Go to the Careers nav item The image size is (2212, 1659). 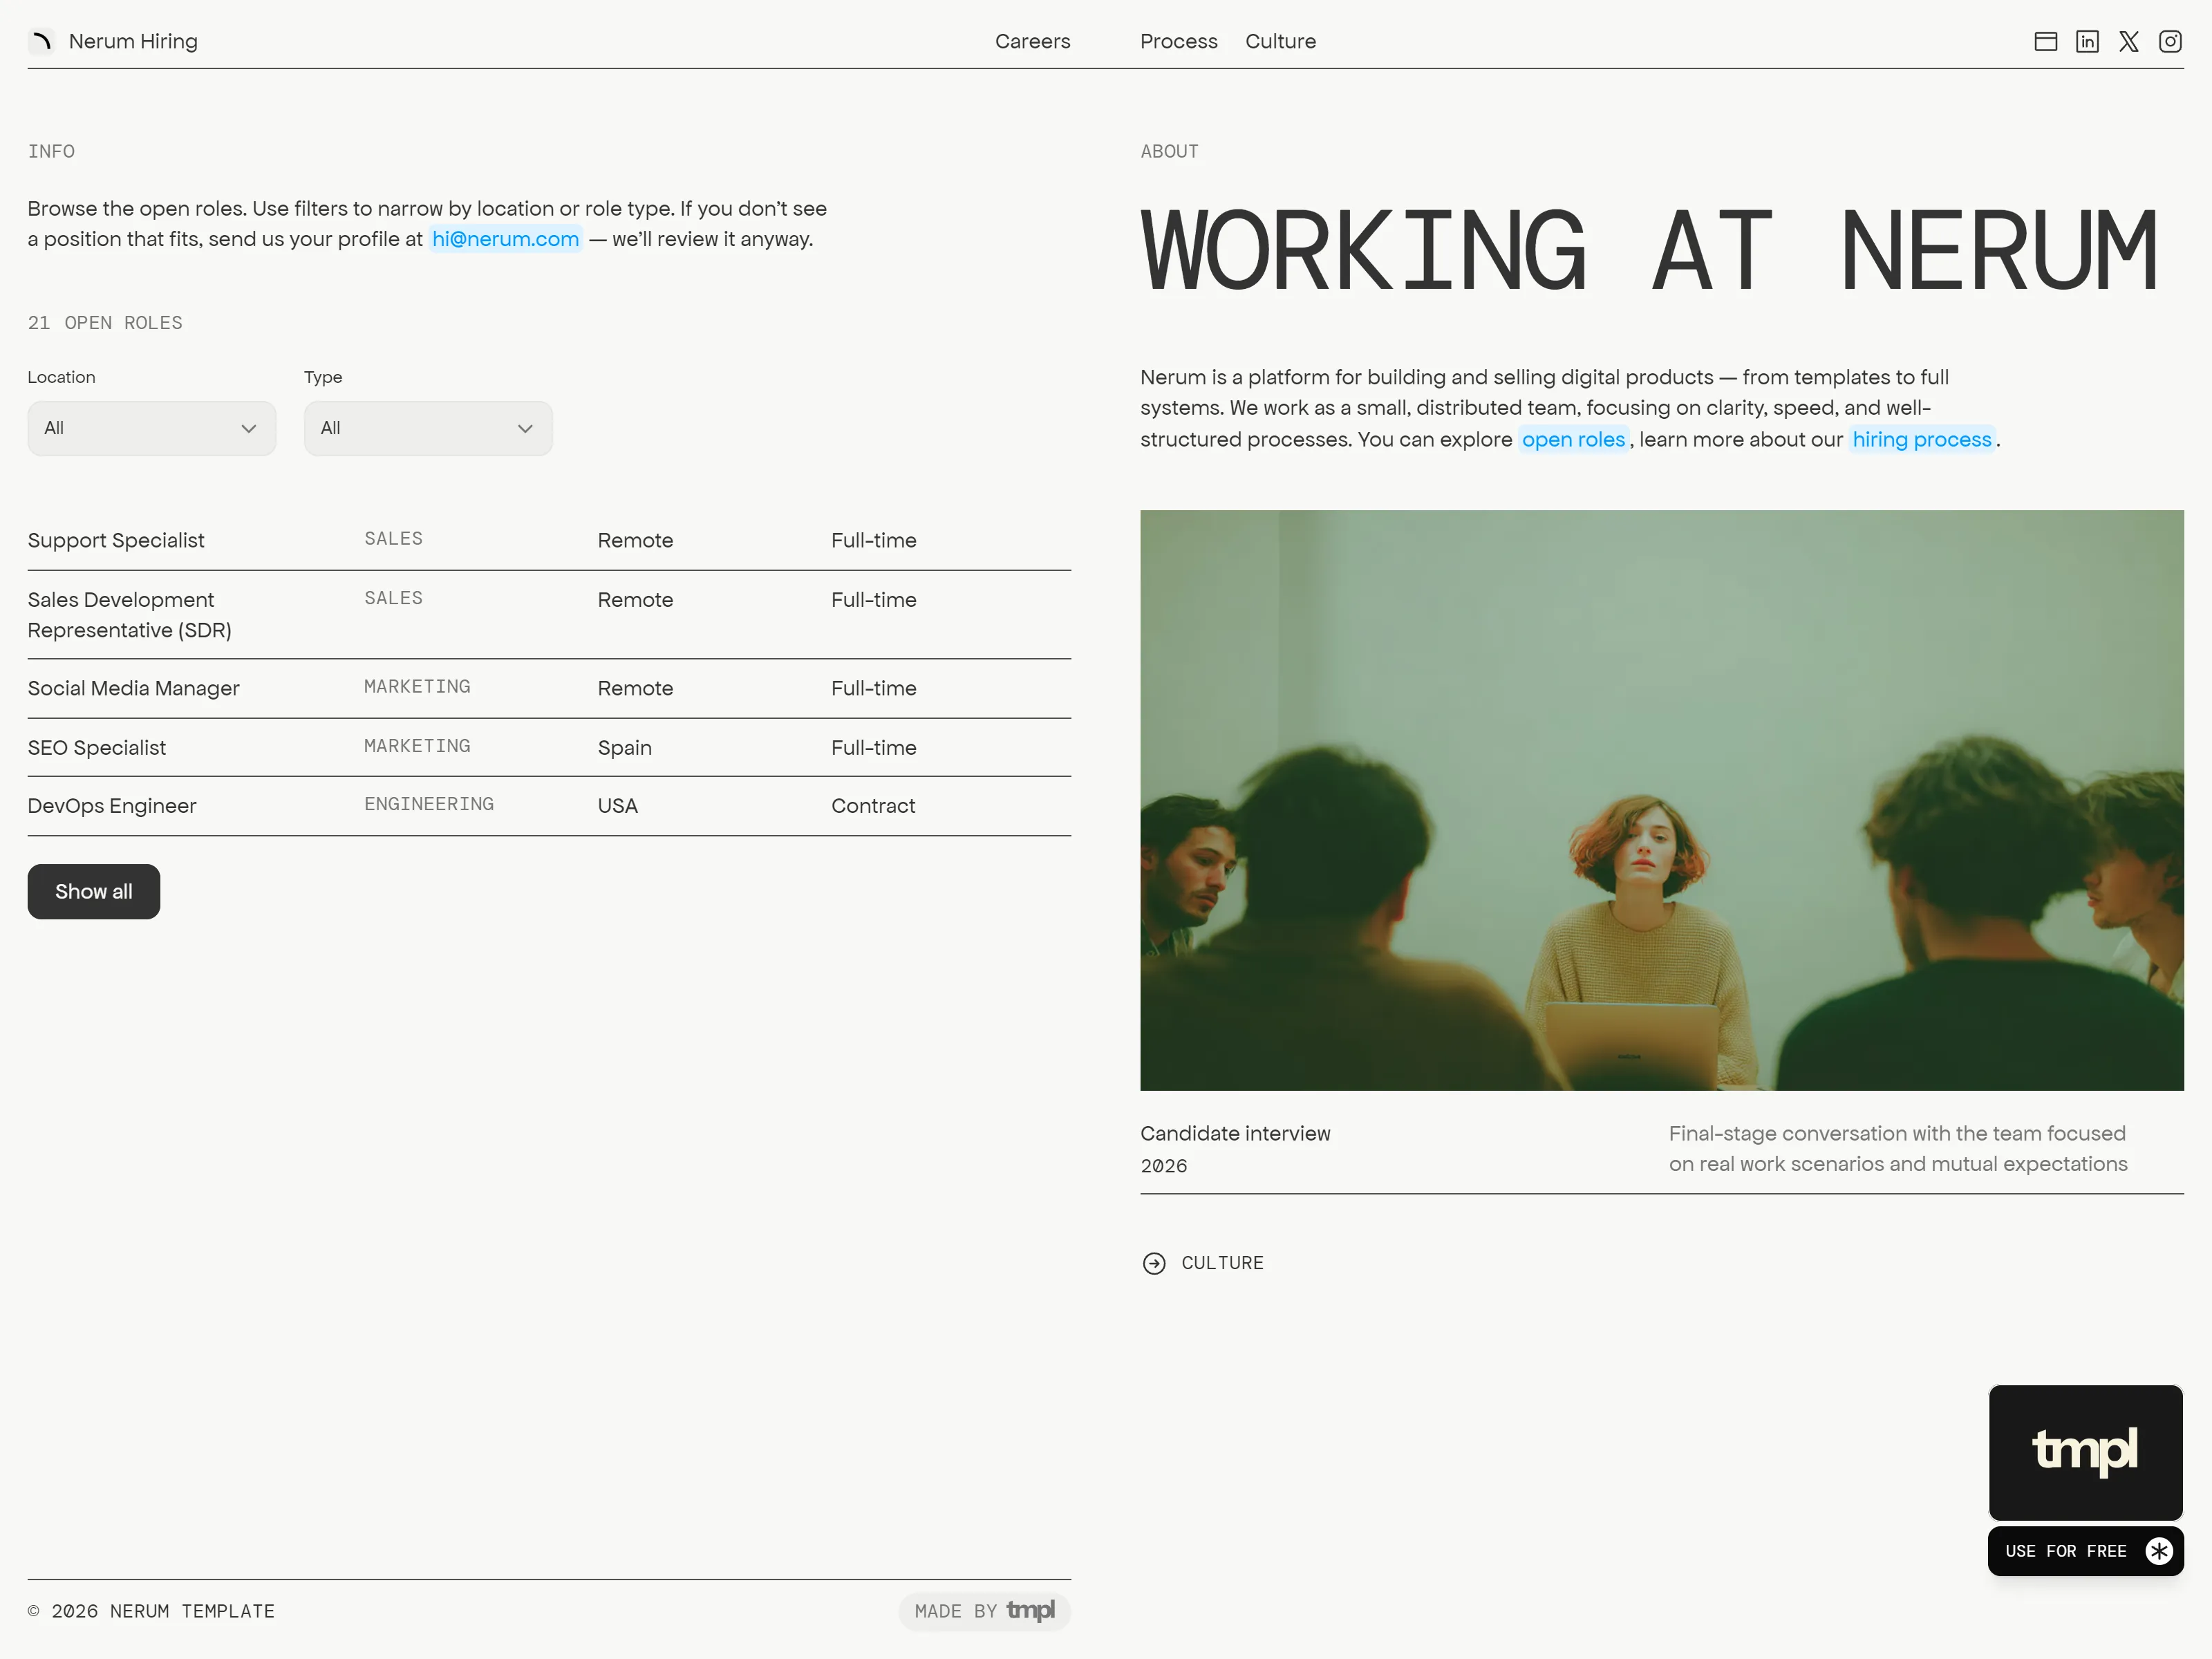1032,41
